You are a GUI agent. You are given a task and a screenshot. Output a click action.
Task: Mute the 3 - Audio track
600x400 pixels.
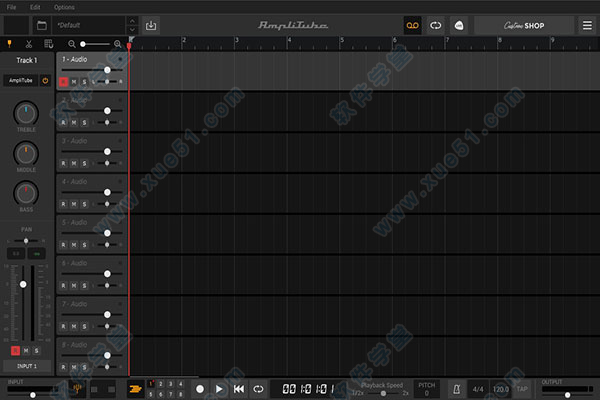pos(74,163)
